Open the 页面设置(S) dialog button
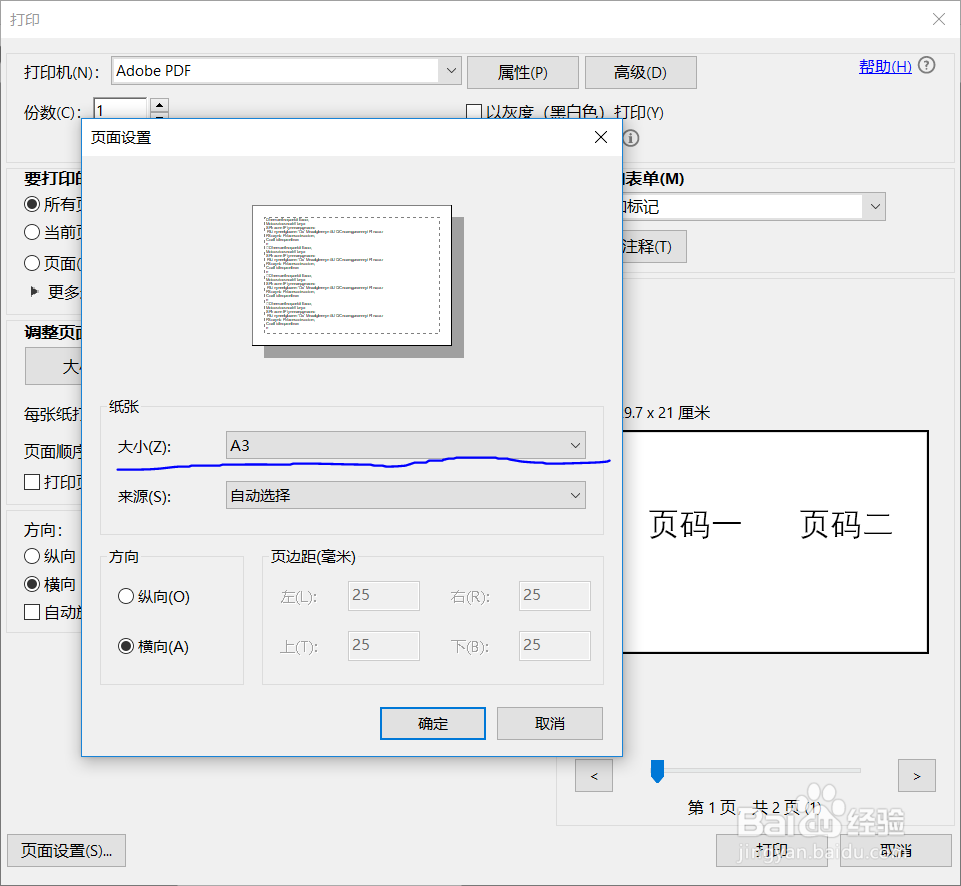Screen dimensions: 961x886 (x=66, y=850)
